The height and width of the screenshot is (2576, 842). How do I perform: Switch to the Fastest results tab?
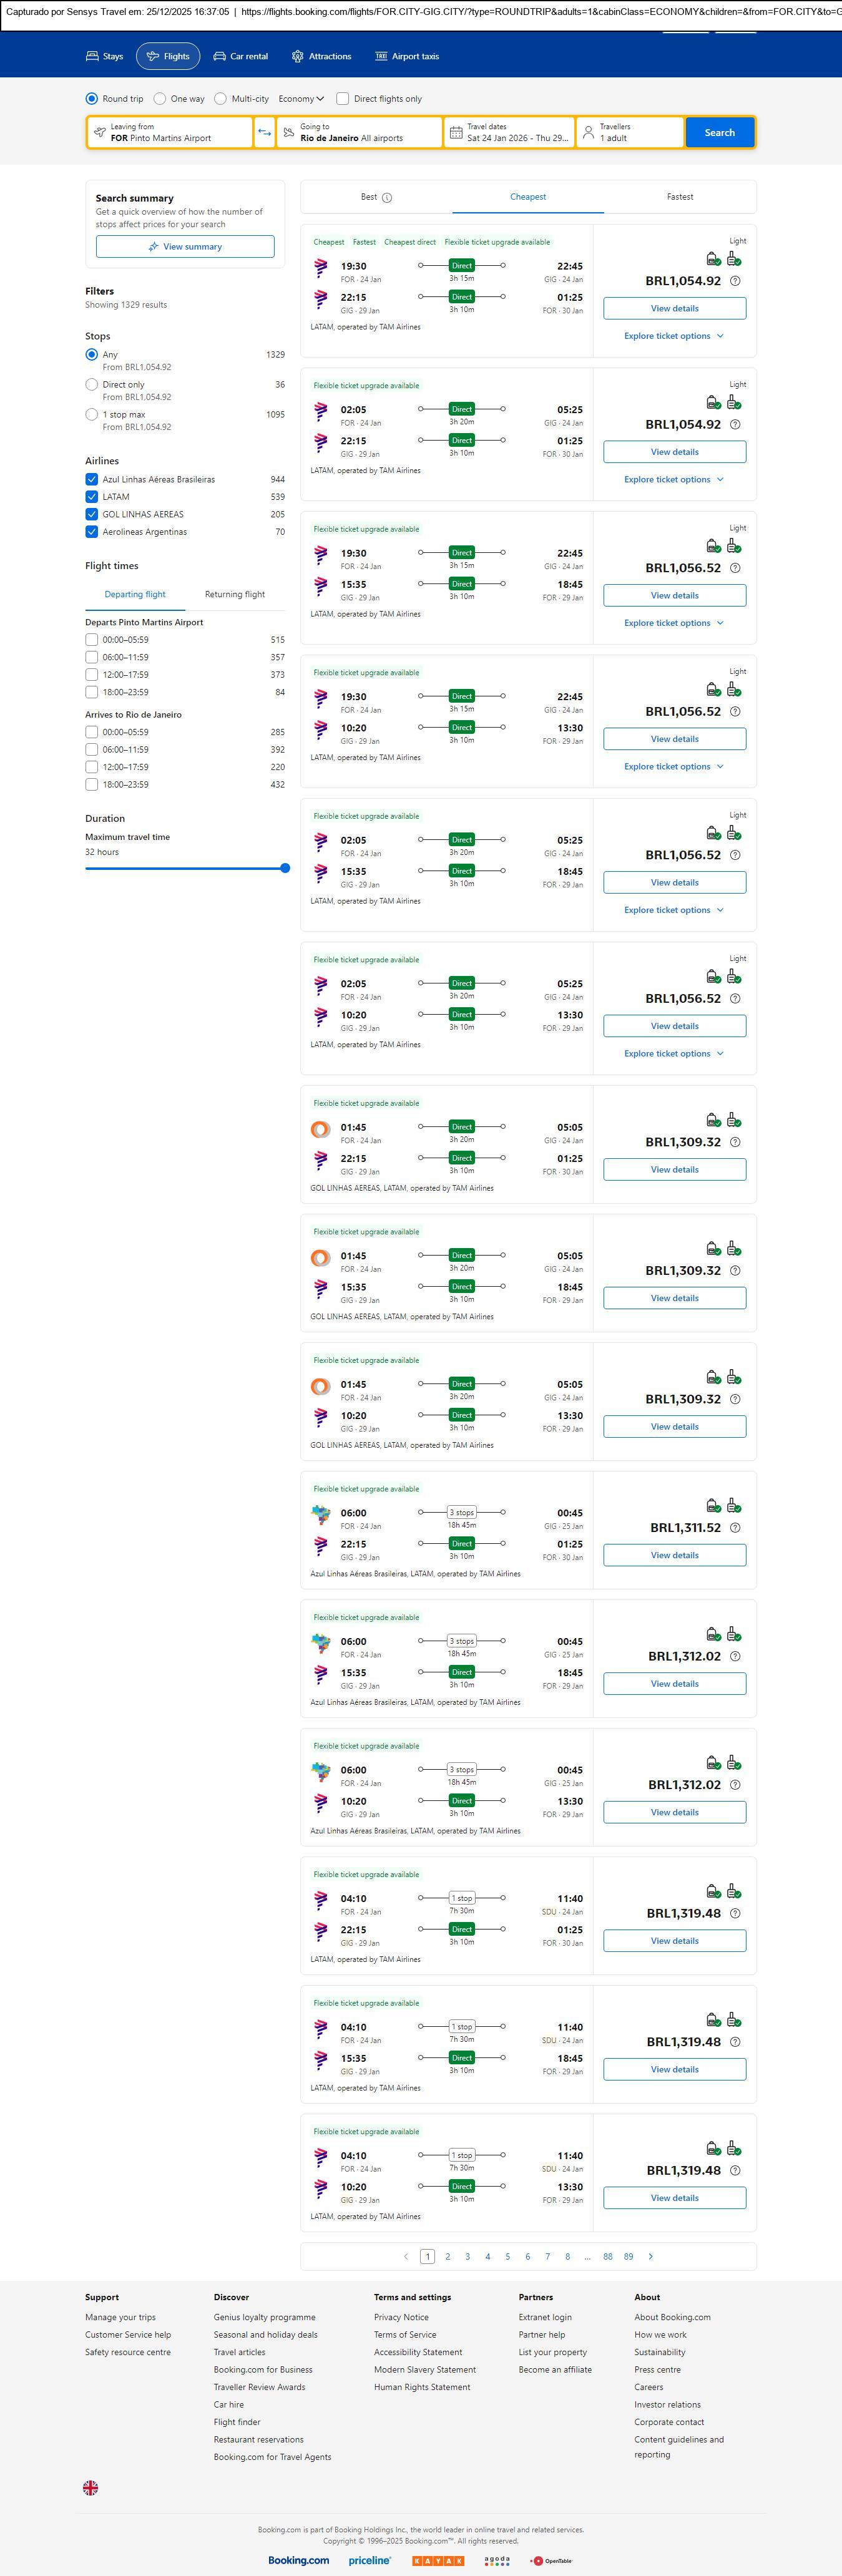(680, 197)
